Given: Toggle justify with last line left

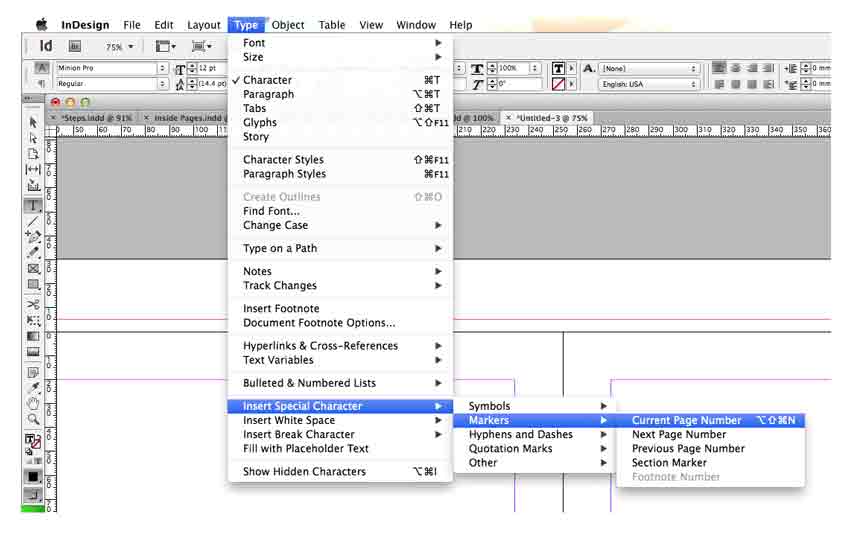Looking at the screenshot, I should 719,84.
